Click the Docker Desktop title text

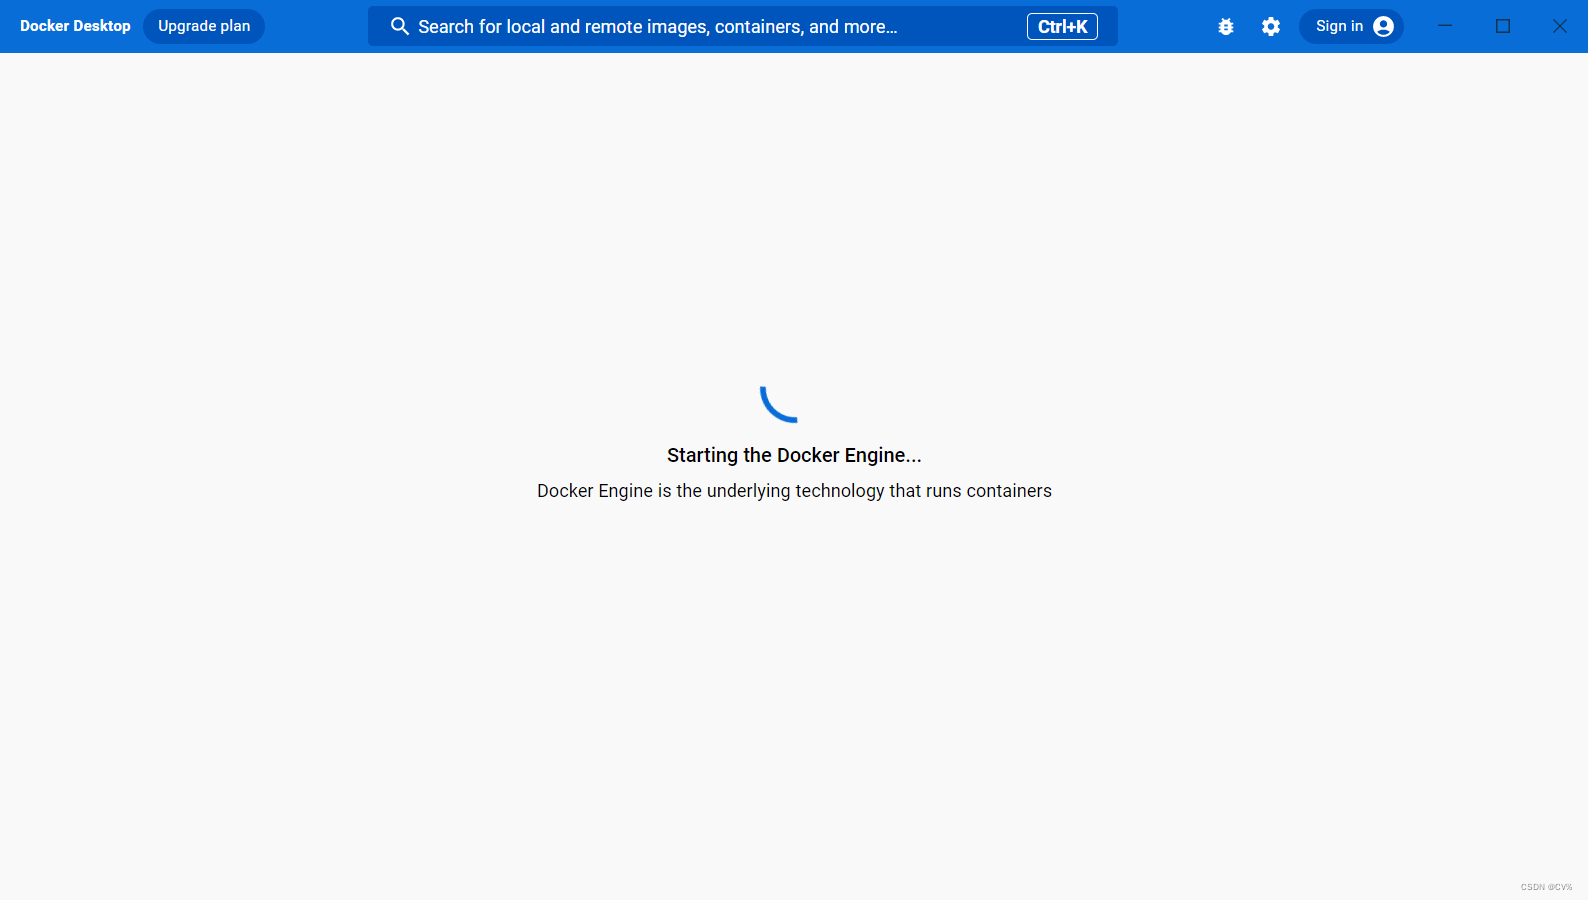[75, 26]
